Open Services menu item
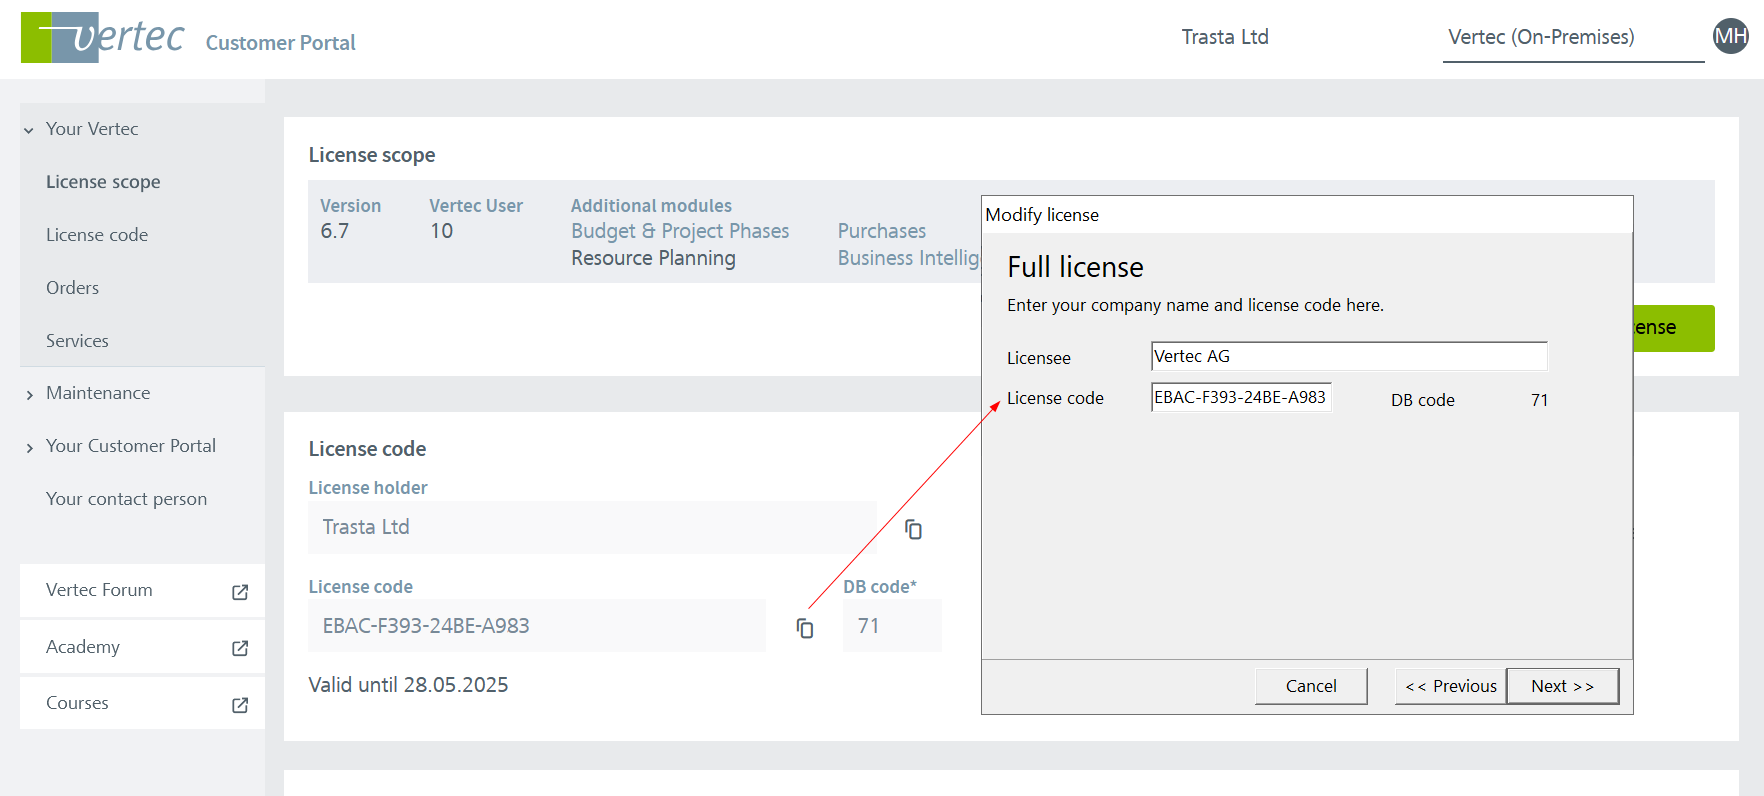 (77, 341)
